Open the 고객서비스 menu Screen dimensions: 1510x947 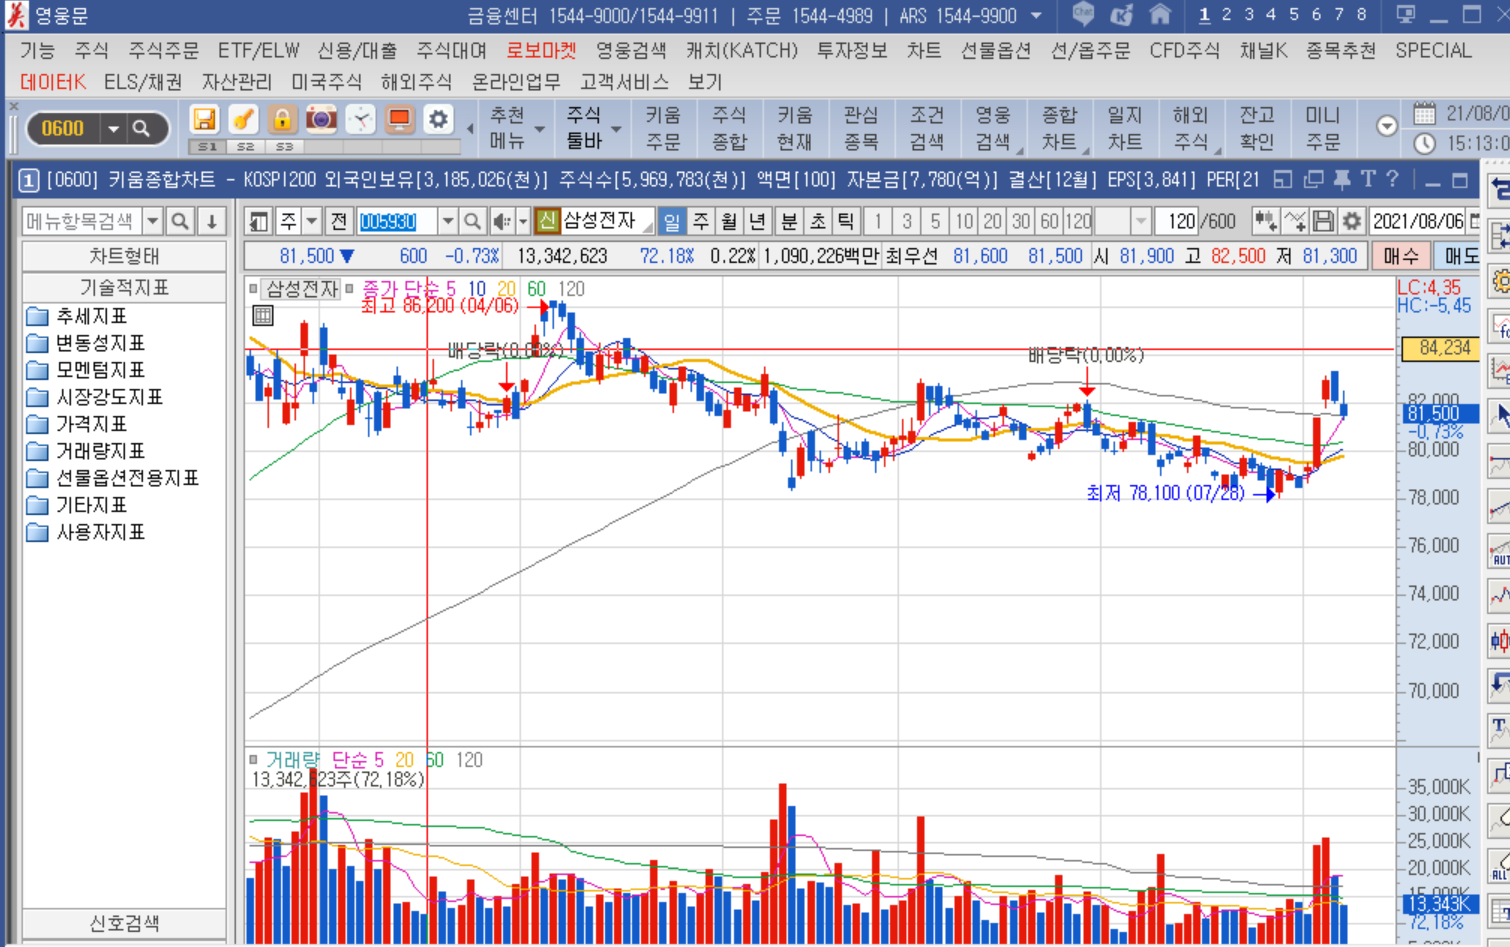point(624,82)
